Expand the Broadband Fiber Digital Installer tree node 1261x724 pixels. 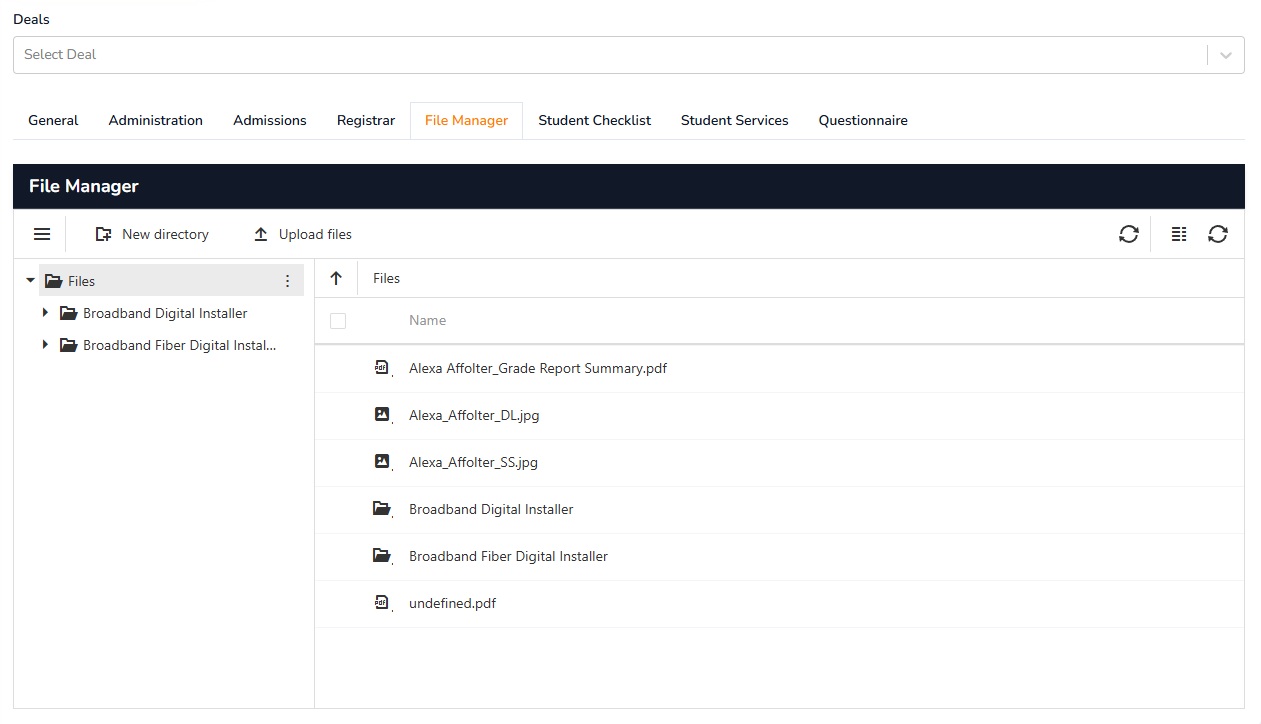click(x=44, y=345)
